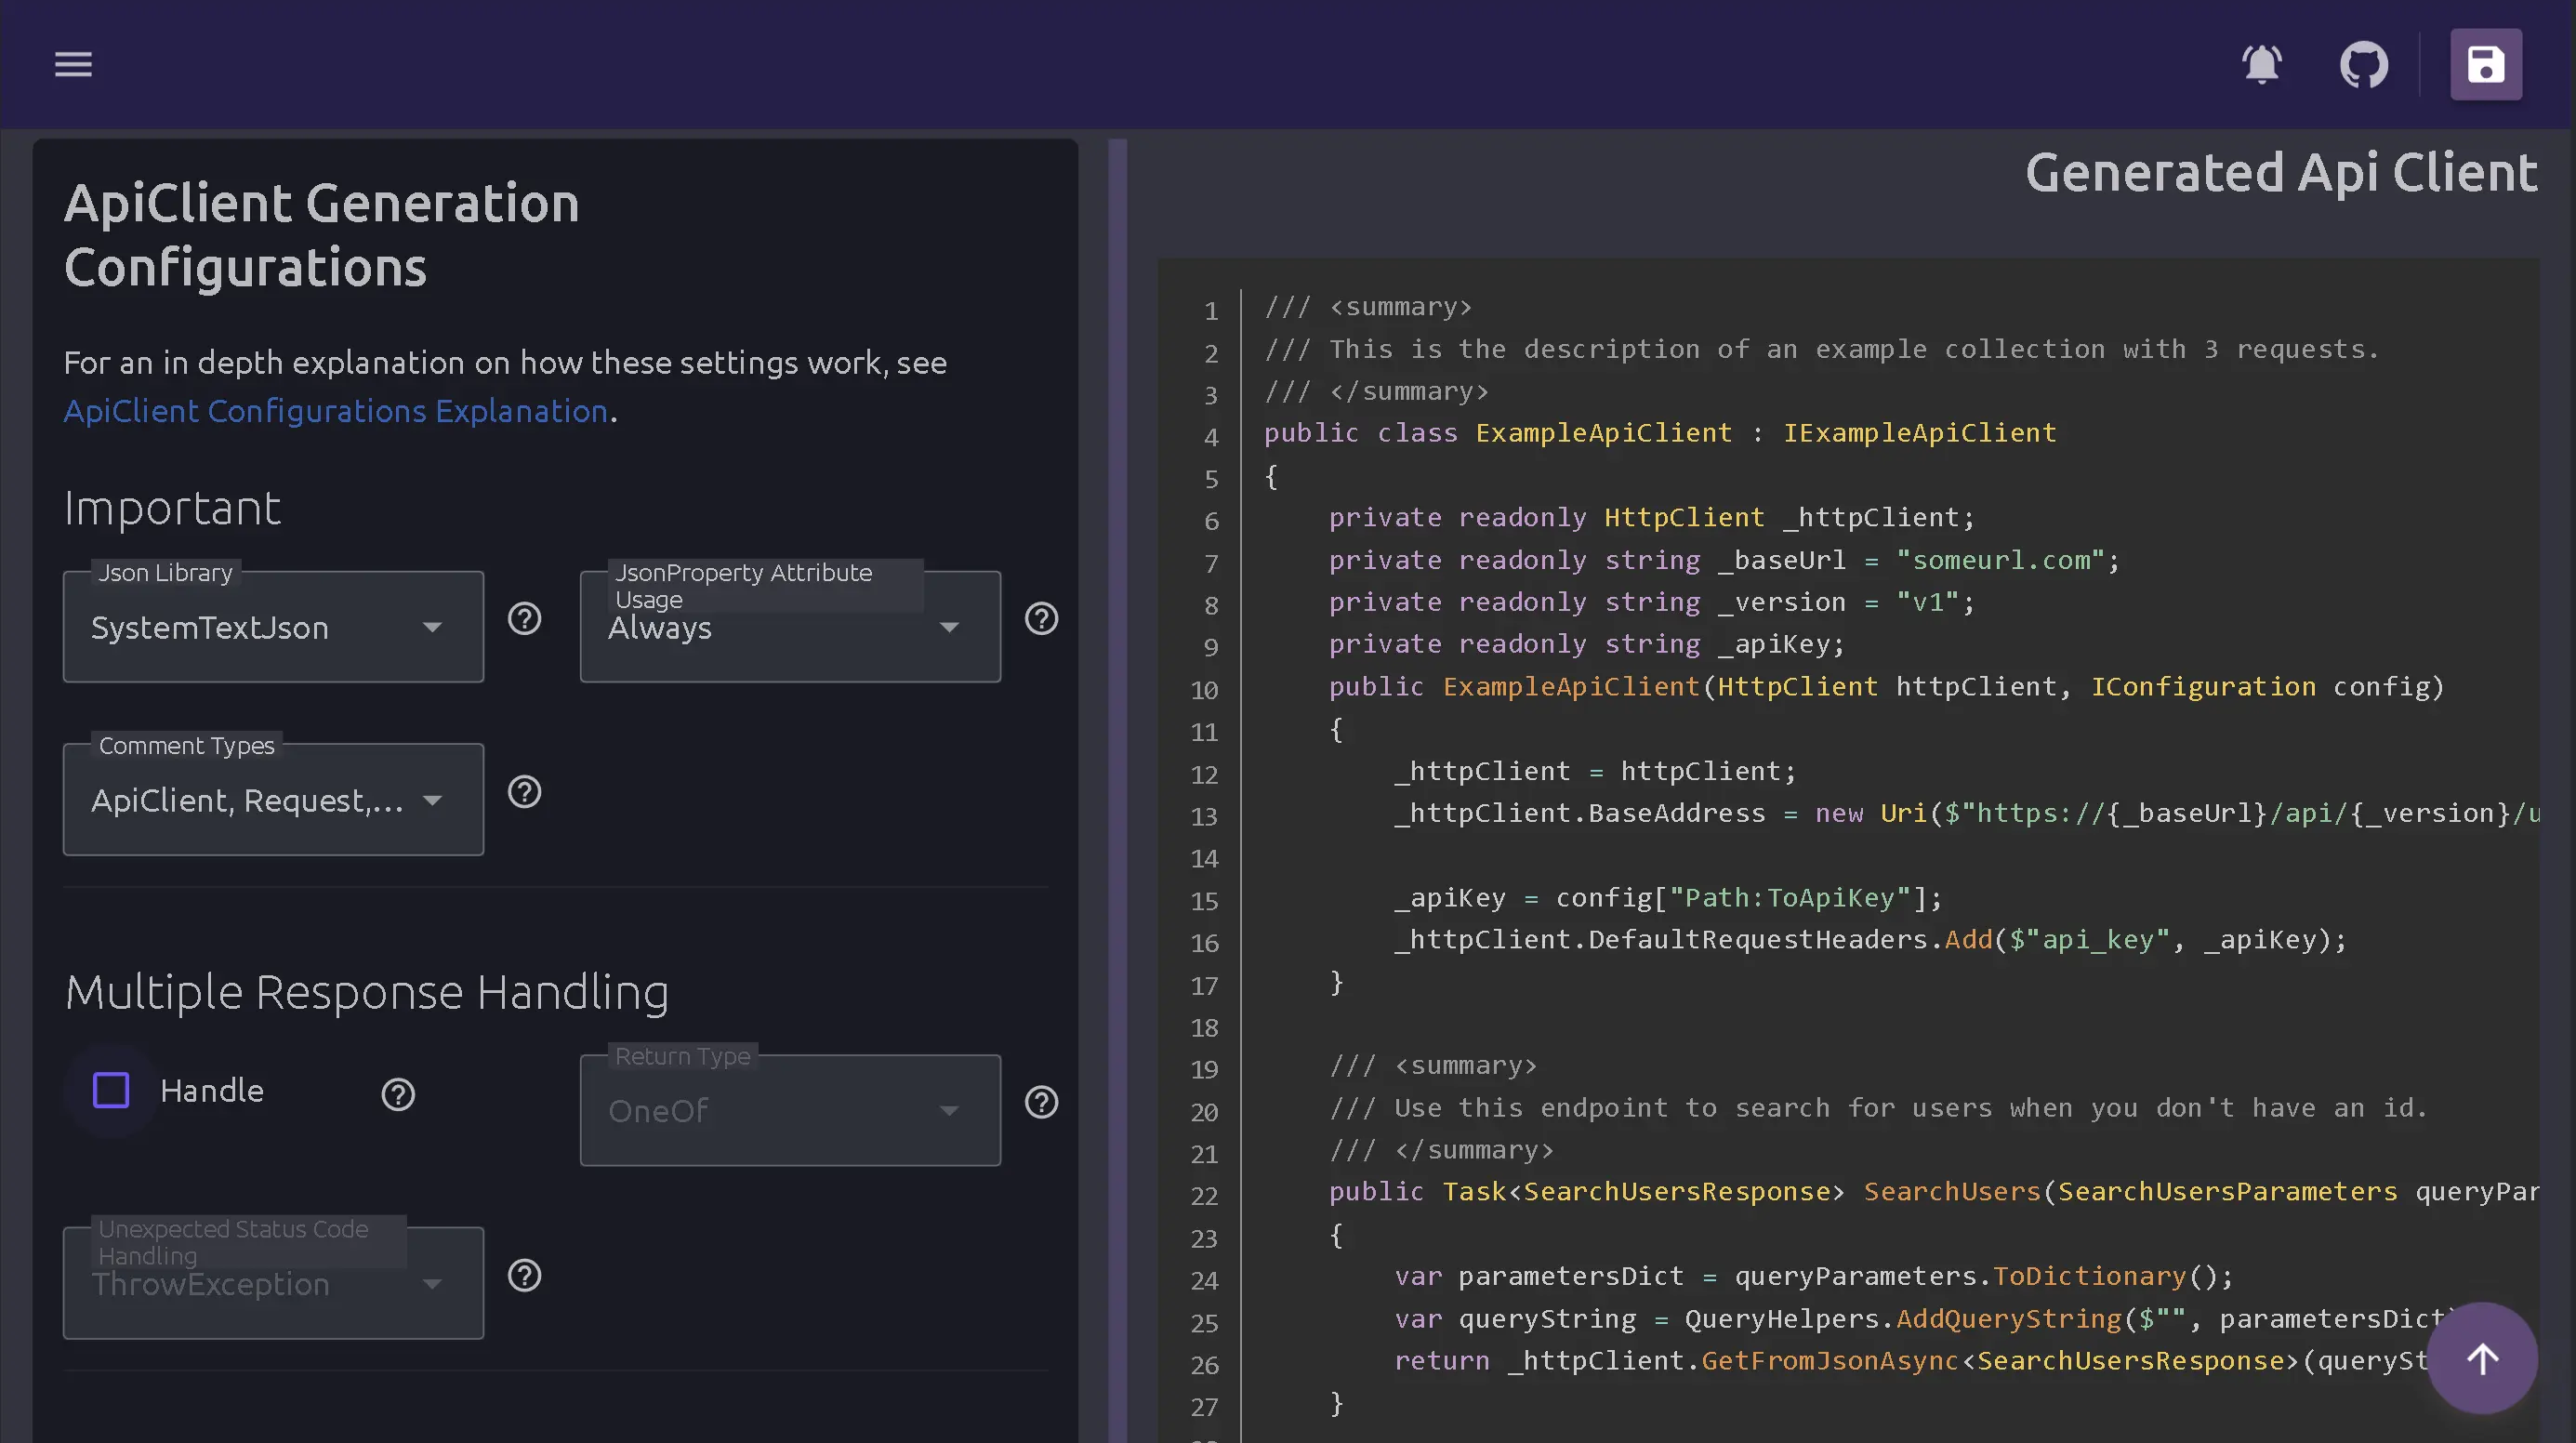Open the notifications bell
Viewport: 2576px width, 1443px height.
click(2263, 64)
